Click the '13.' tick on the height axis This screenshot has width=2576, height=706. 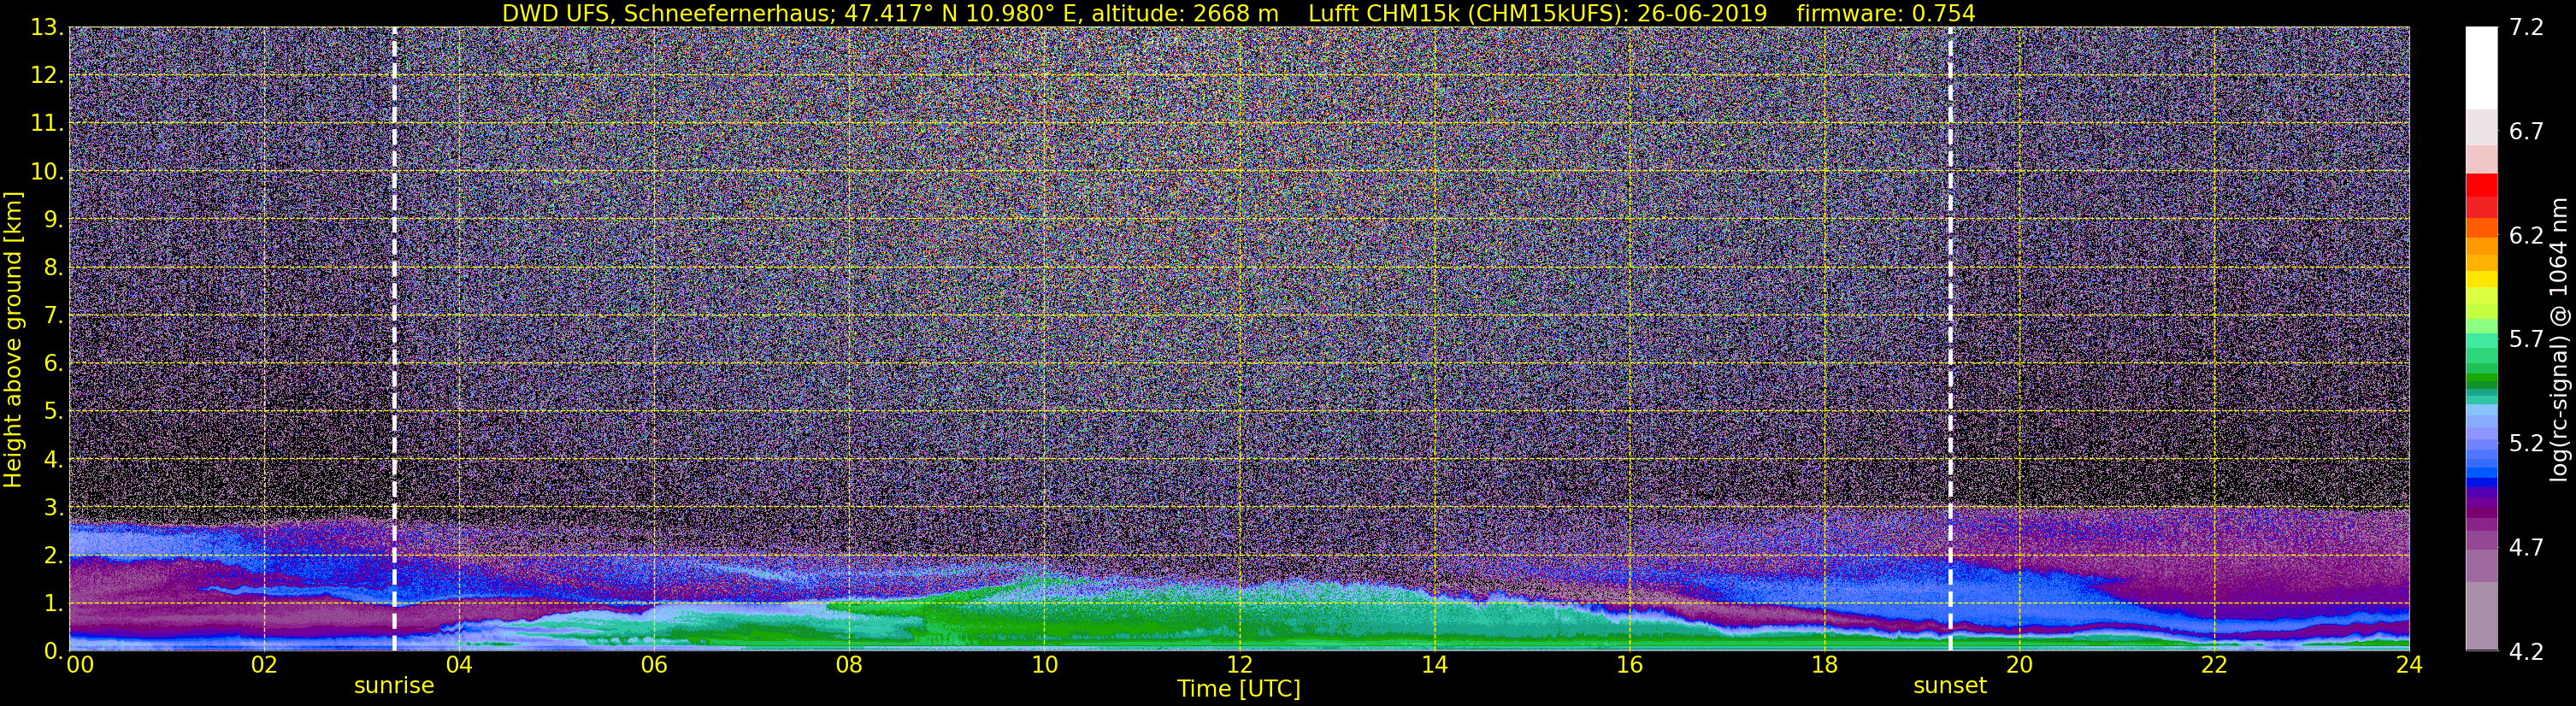coord(47,27)
